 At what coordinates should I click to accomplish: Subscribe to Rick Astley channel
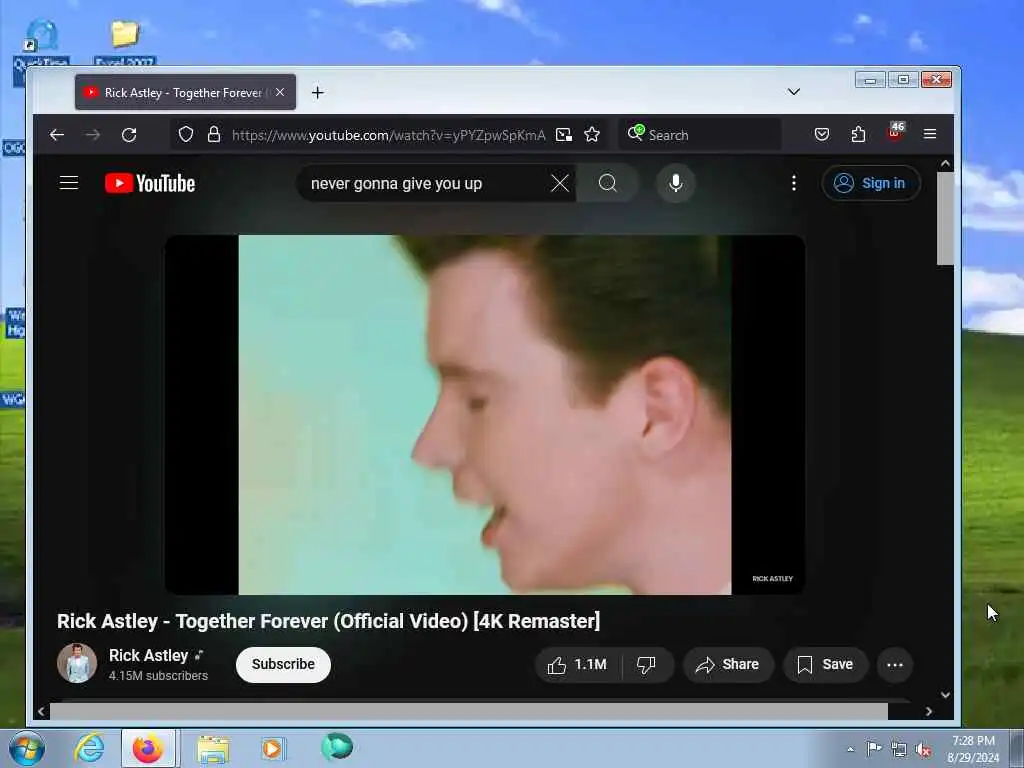coord(283,665)
